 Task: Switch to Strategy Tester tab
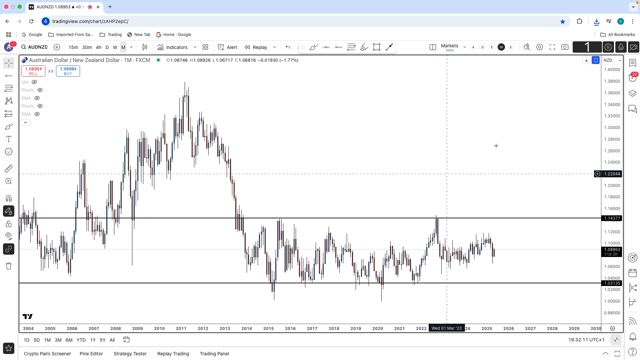coord(130,354)
